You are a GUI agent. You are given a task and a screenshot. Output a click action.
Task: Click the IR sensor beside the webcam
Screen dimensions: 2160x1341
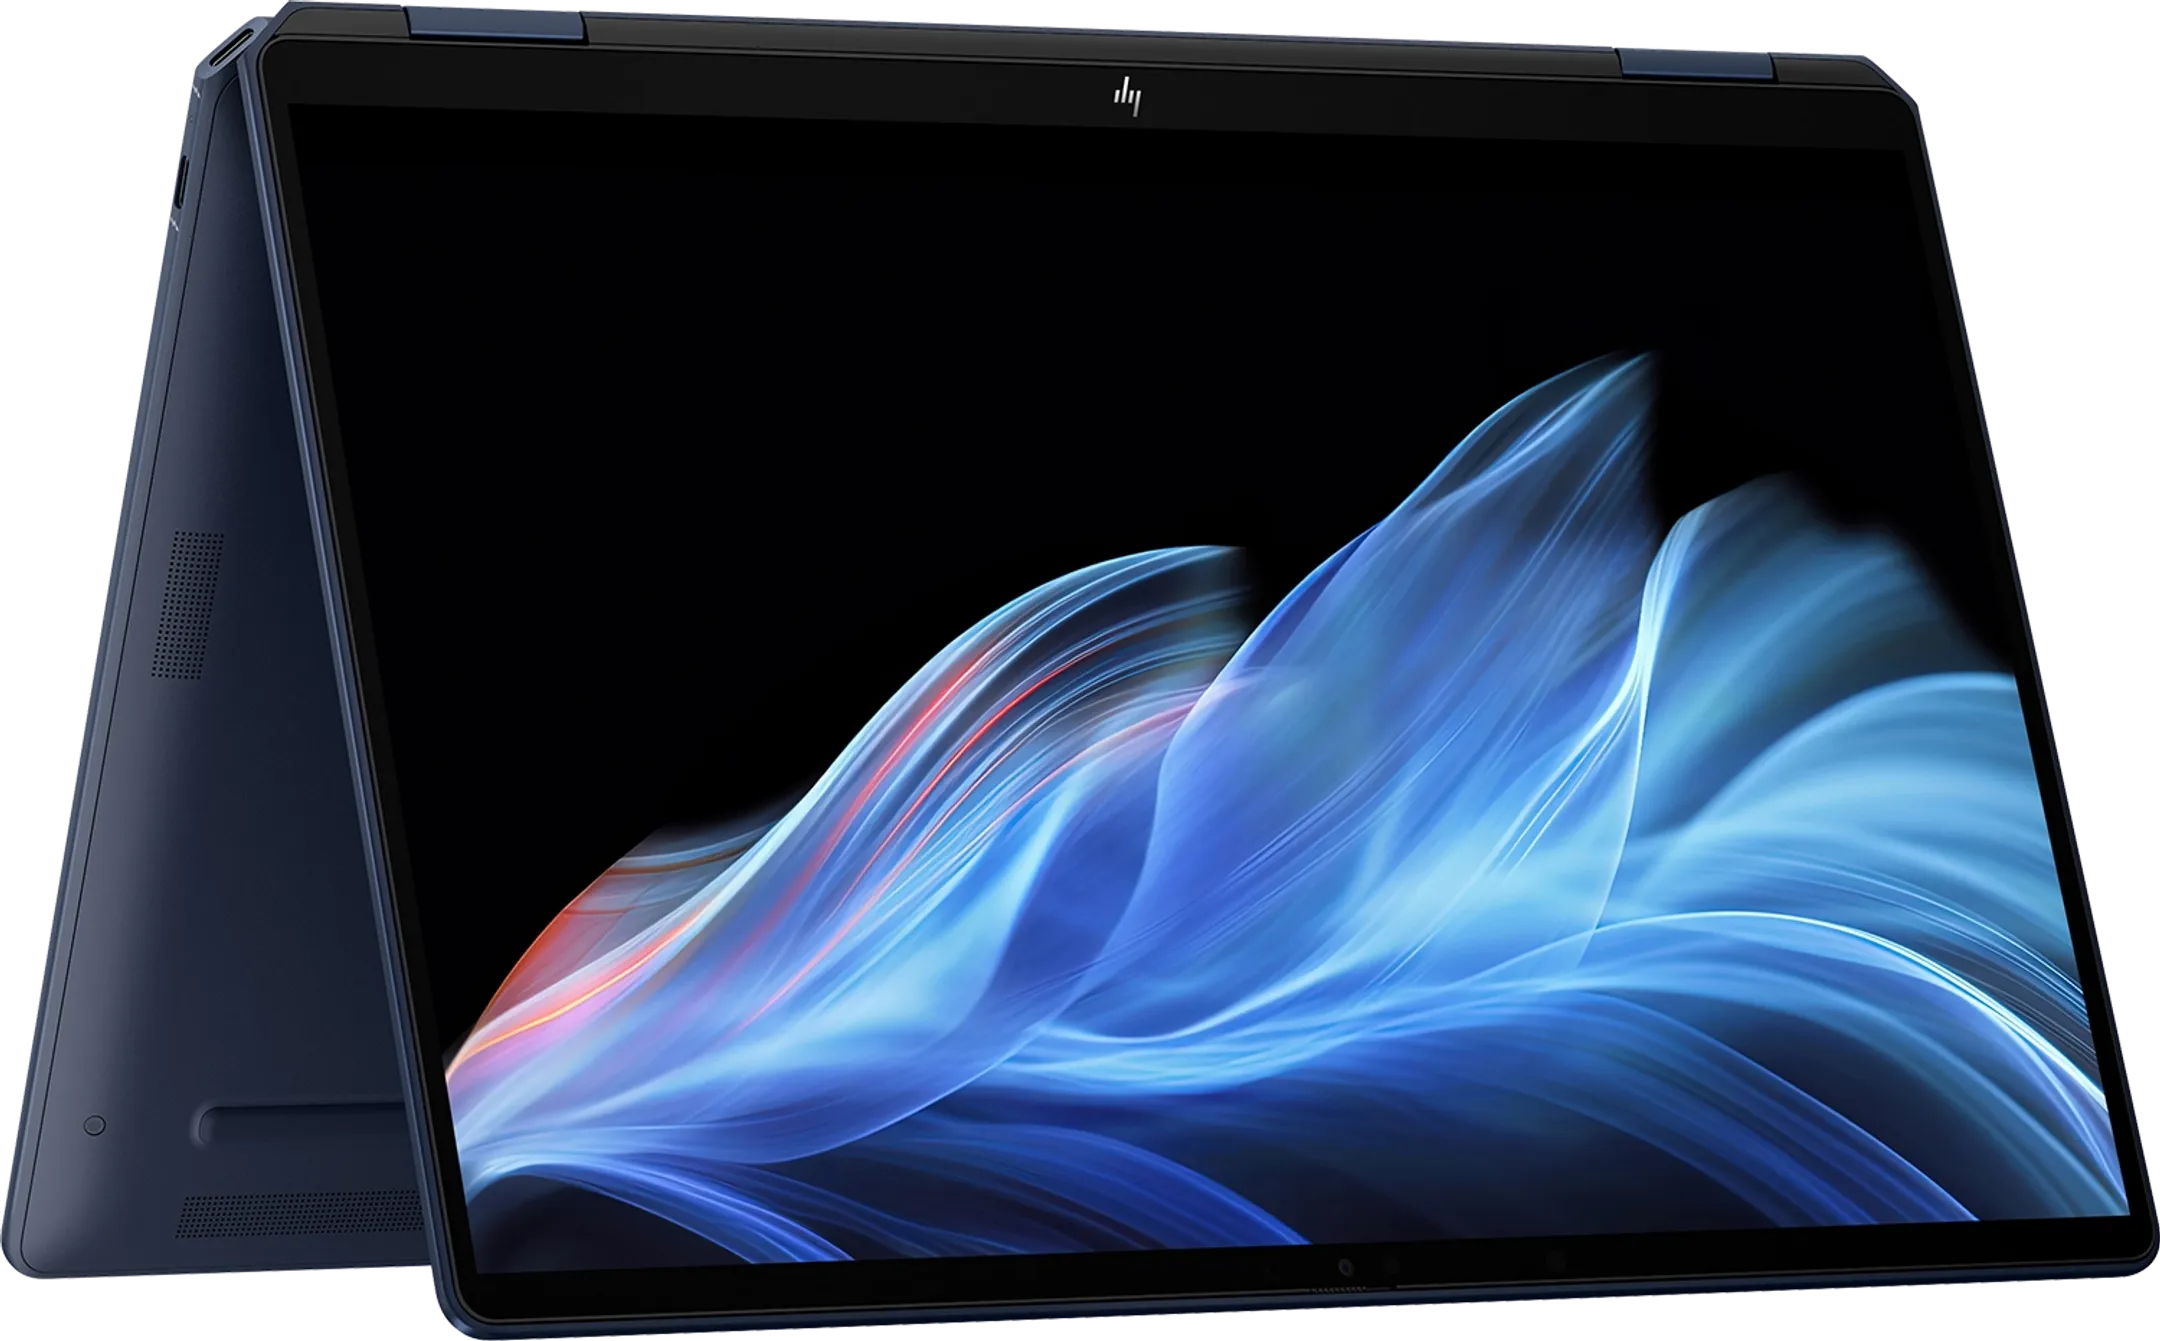coord(1391,1265)
